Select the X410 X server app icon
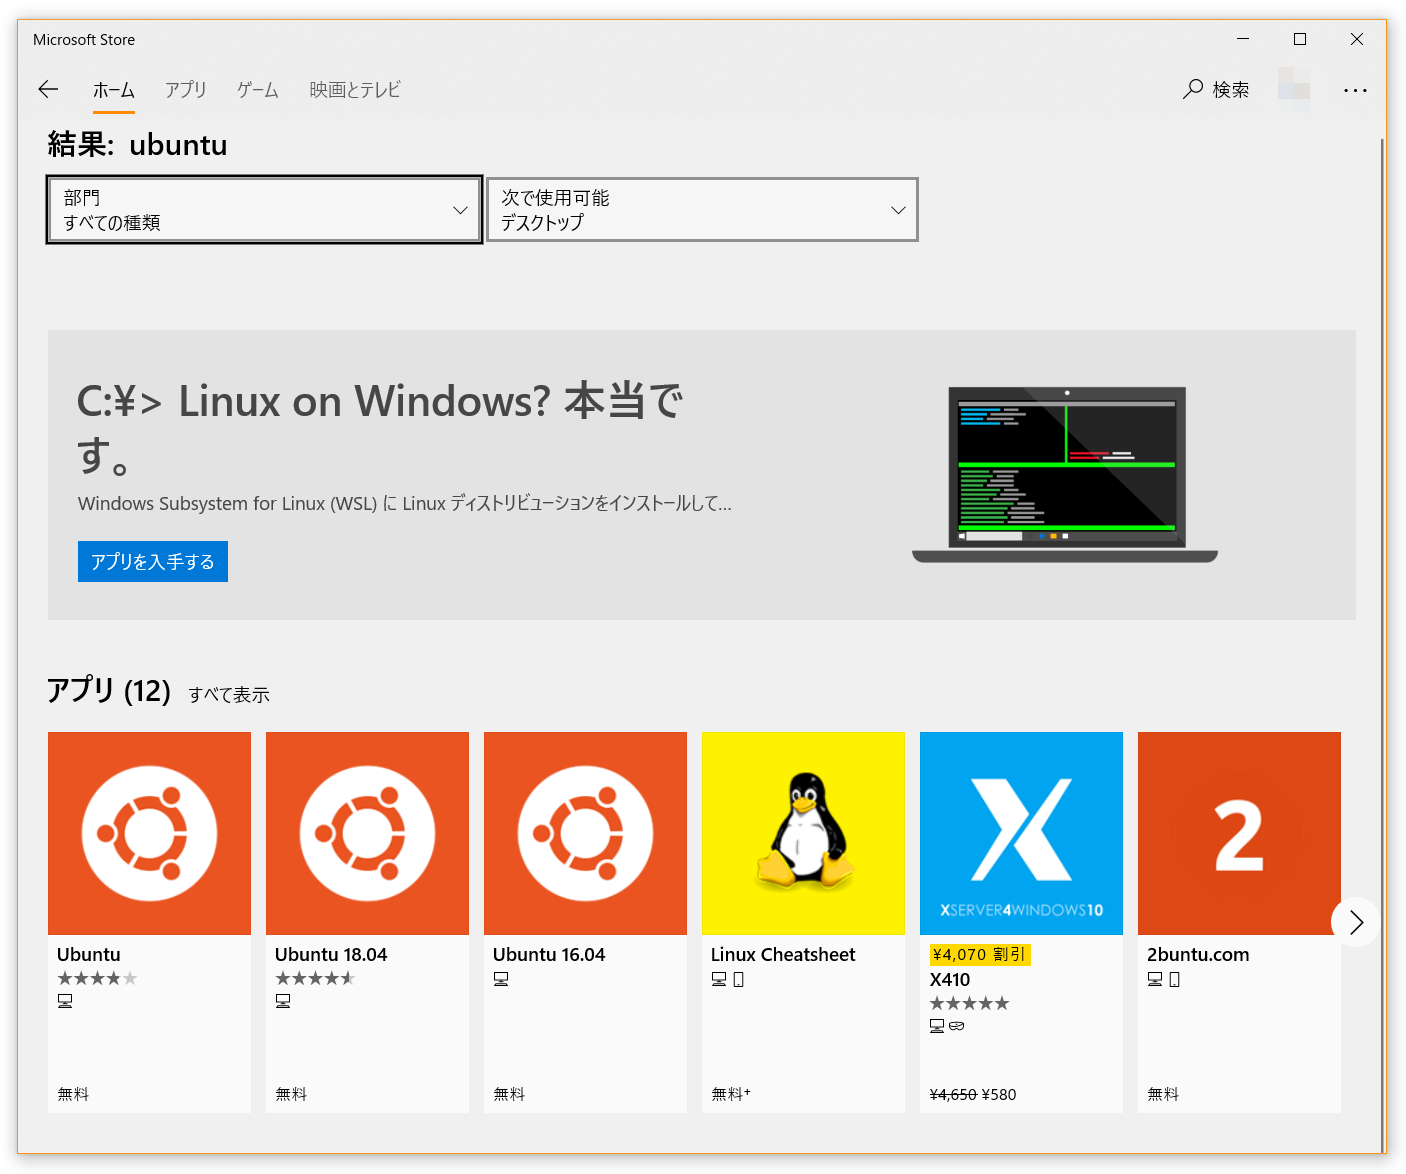Image resolution: width=1406 pixels, height=1174 pixels. 1021,833
